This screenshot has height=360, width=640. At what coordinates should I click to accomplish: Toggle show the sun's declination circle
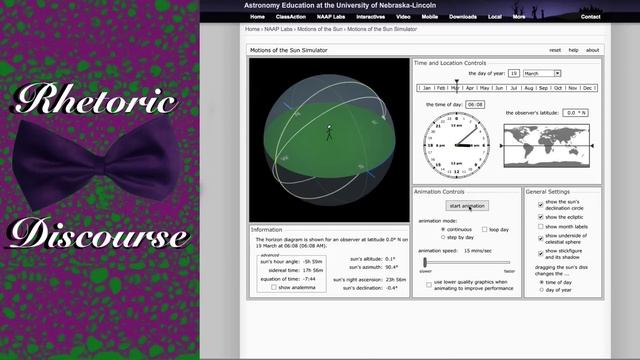coord(540,204)
